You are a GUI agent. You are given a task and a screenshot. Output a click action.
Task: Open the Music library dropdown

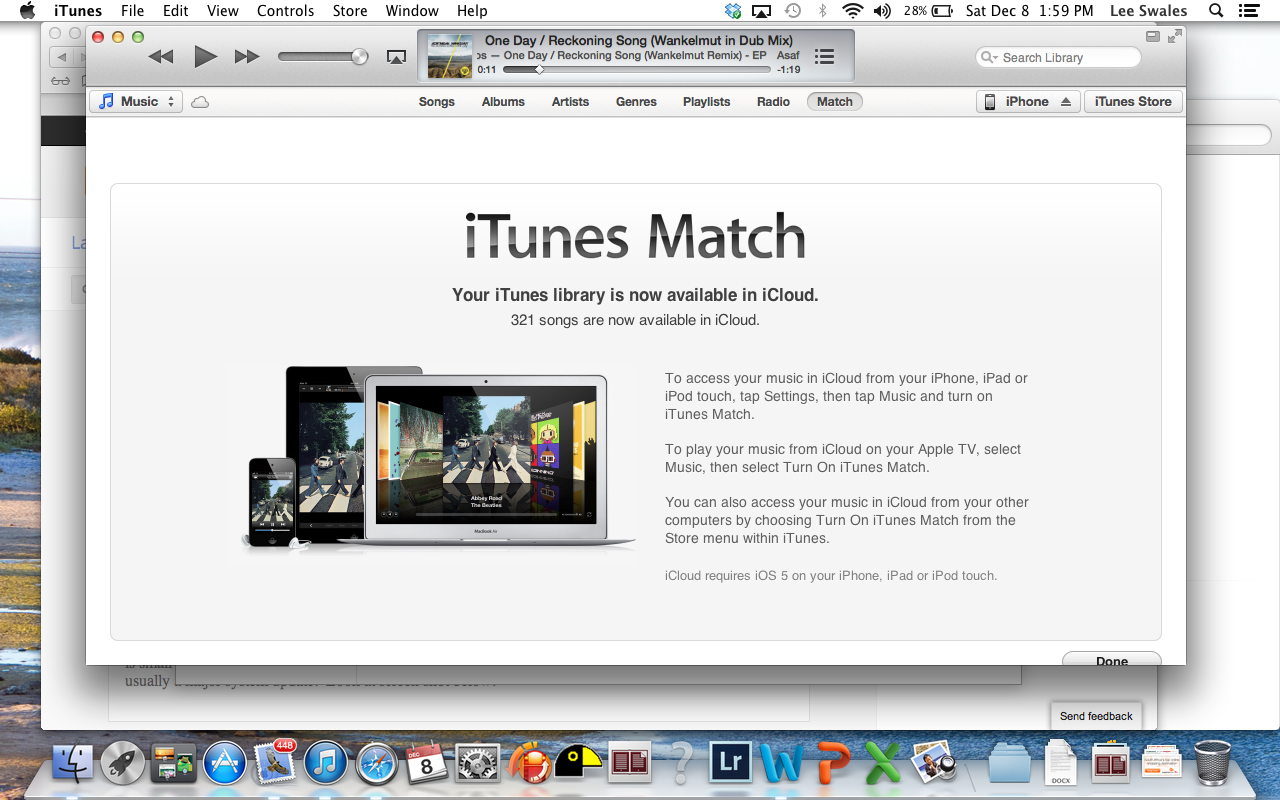[137, 102]
